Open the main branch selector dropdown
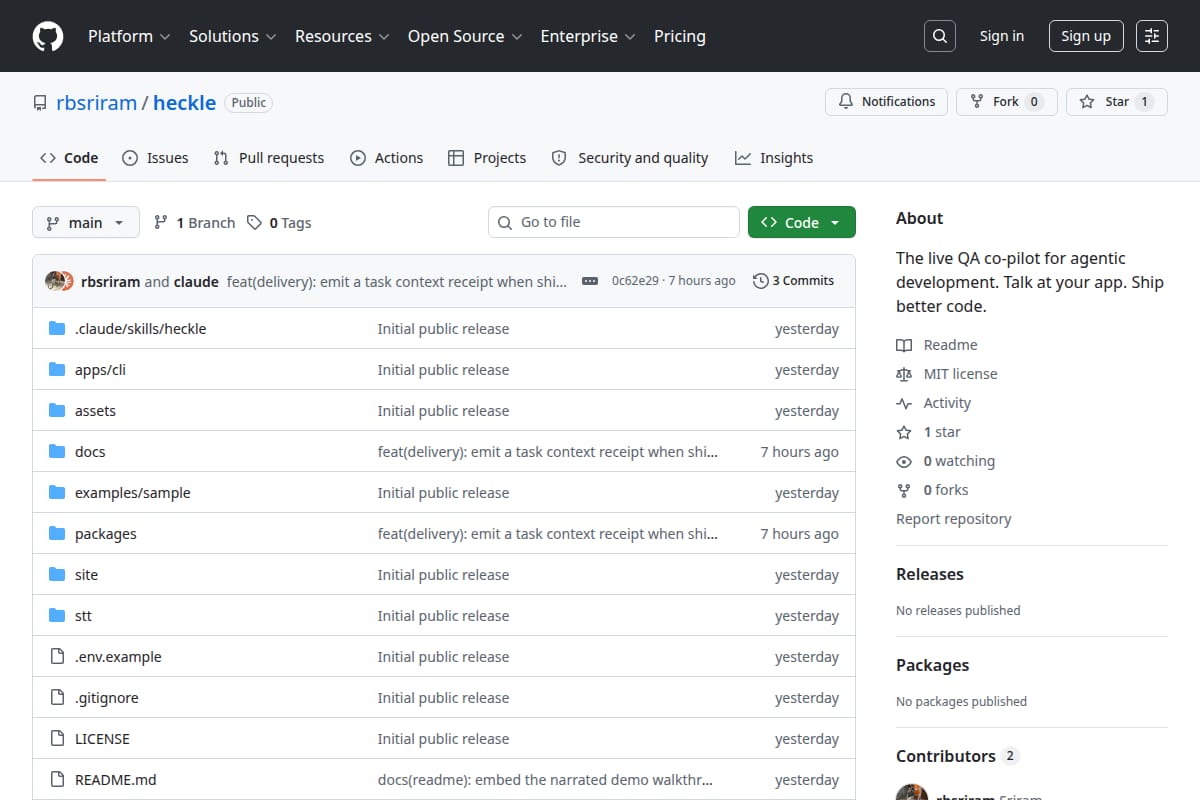1200x800 pixels. [85, 222]
